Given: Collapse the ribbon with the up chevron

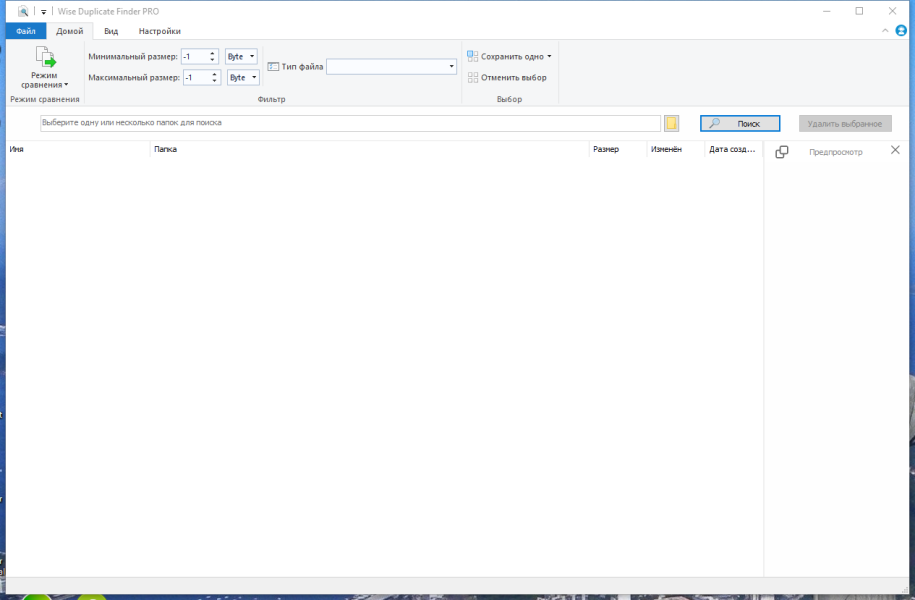Looking at the screenshot, I should (x=885, y=31).
